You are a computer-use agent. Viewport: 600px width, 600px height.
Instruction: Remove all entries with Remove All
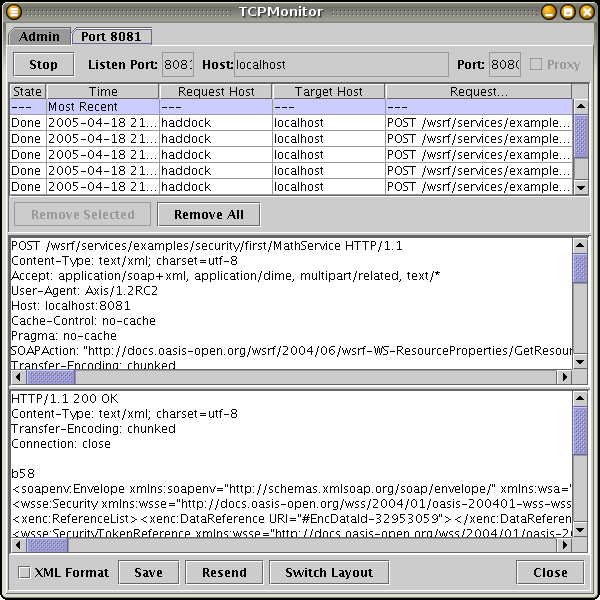[x=209, y=214]
